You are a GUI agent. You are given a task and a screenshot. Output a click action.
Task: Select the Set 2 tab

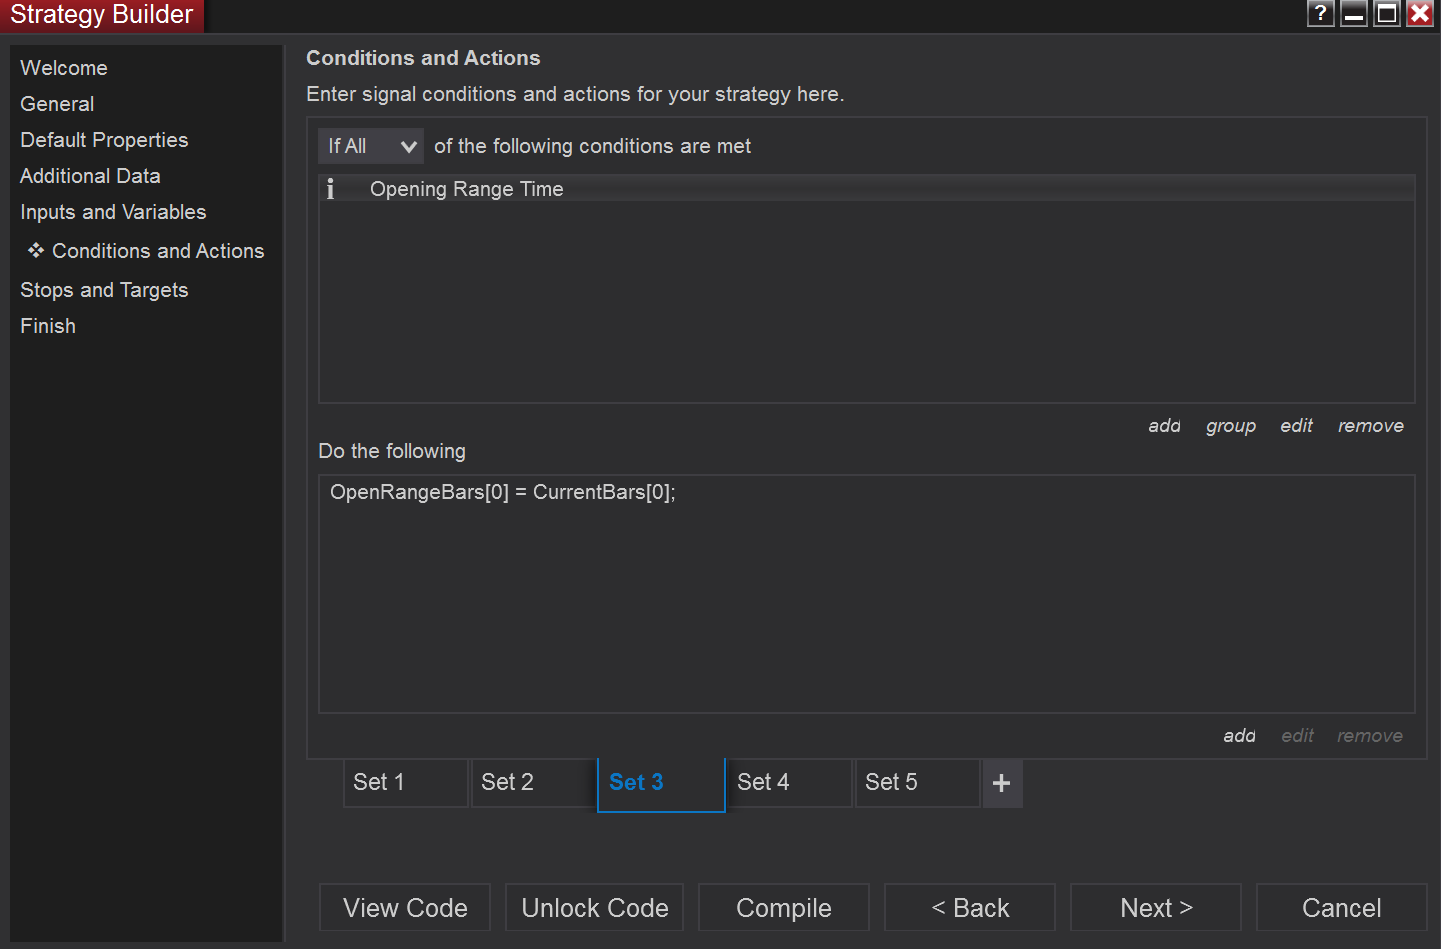coord(532,782)
